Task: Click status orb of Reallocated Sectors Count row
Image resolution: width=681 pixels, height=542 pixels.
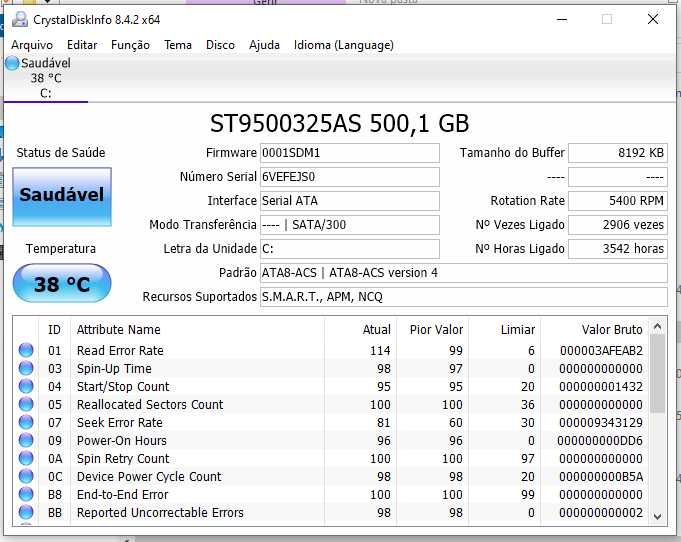Action: pyautogui.click(x=26, y=404)
